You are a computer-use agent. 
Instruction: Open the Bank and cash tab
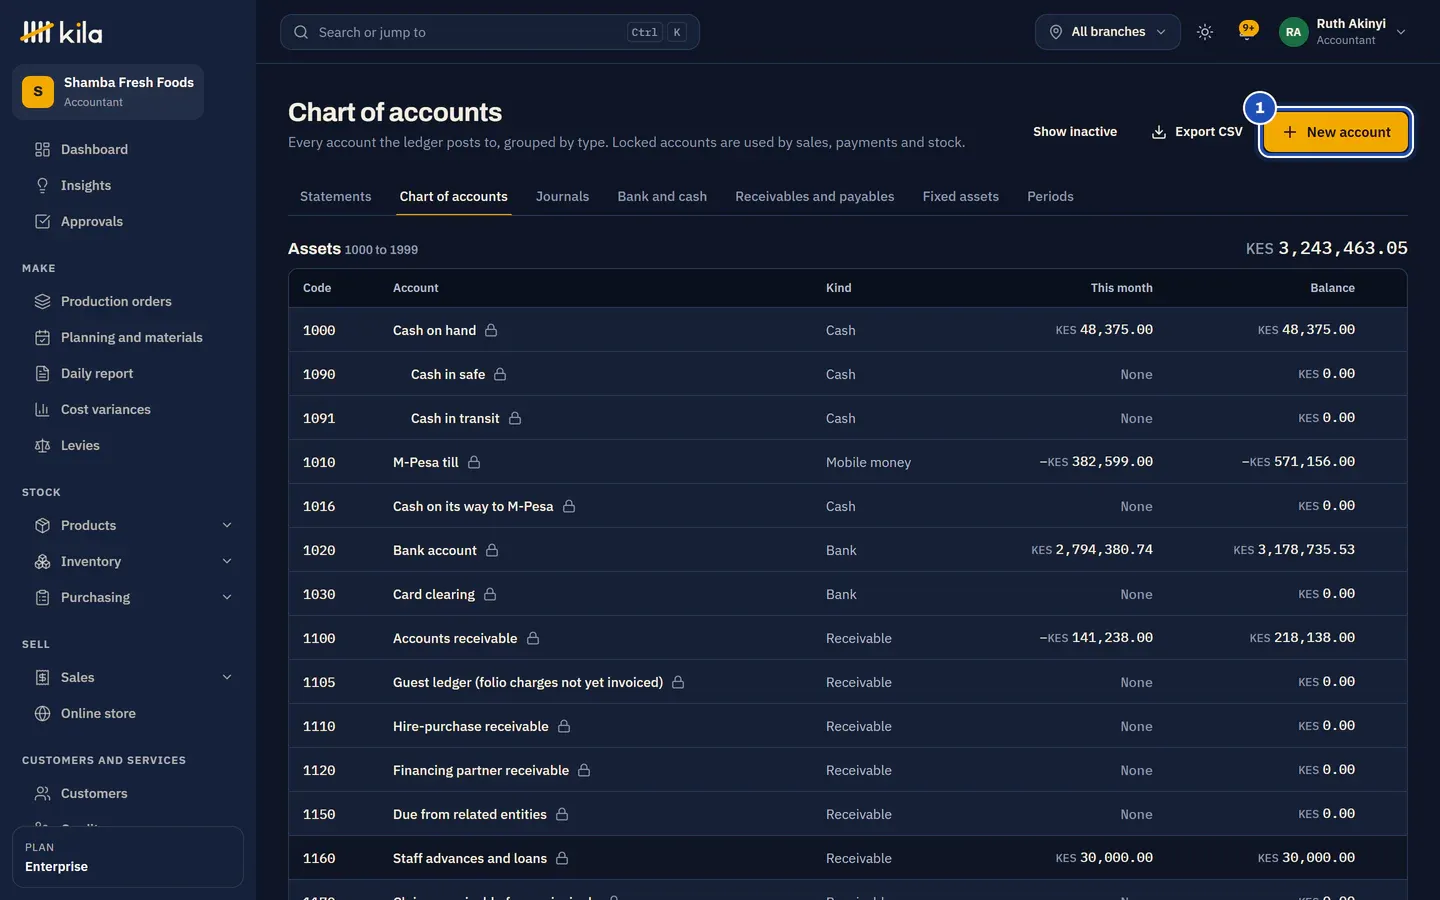pyautogui.click(x=662, y=197)
